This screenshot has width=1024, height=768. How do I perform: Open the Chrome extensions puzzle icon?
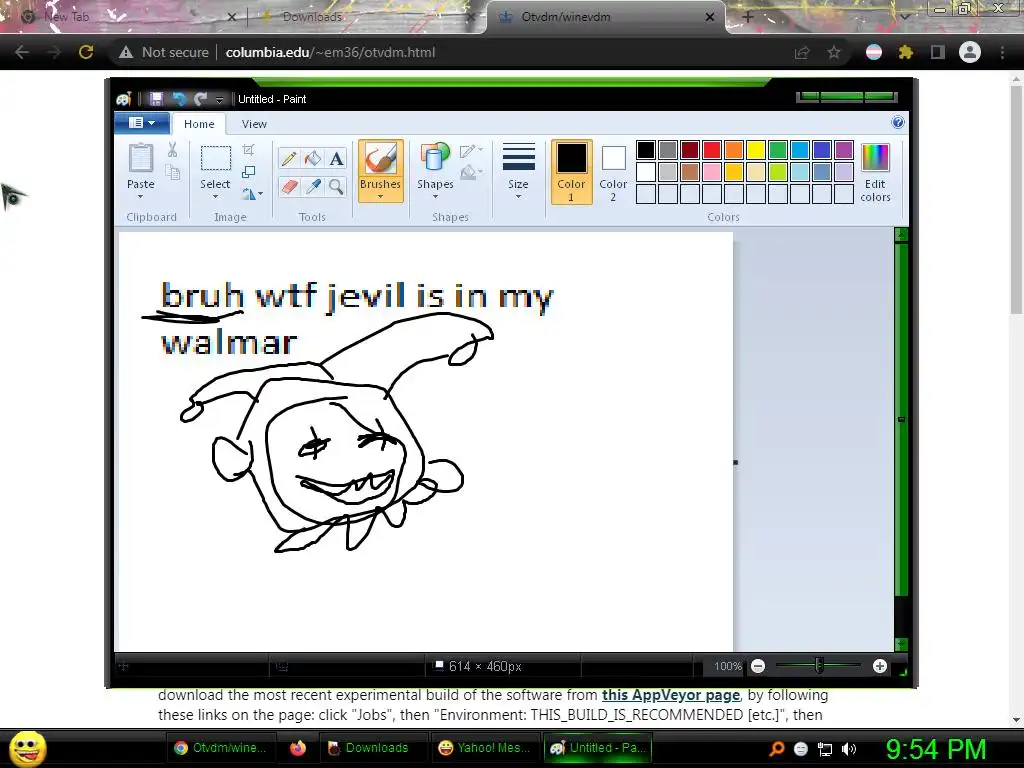click(x=905, y=52)
